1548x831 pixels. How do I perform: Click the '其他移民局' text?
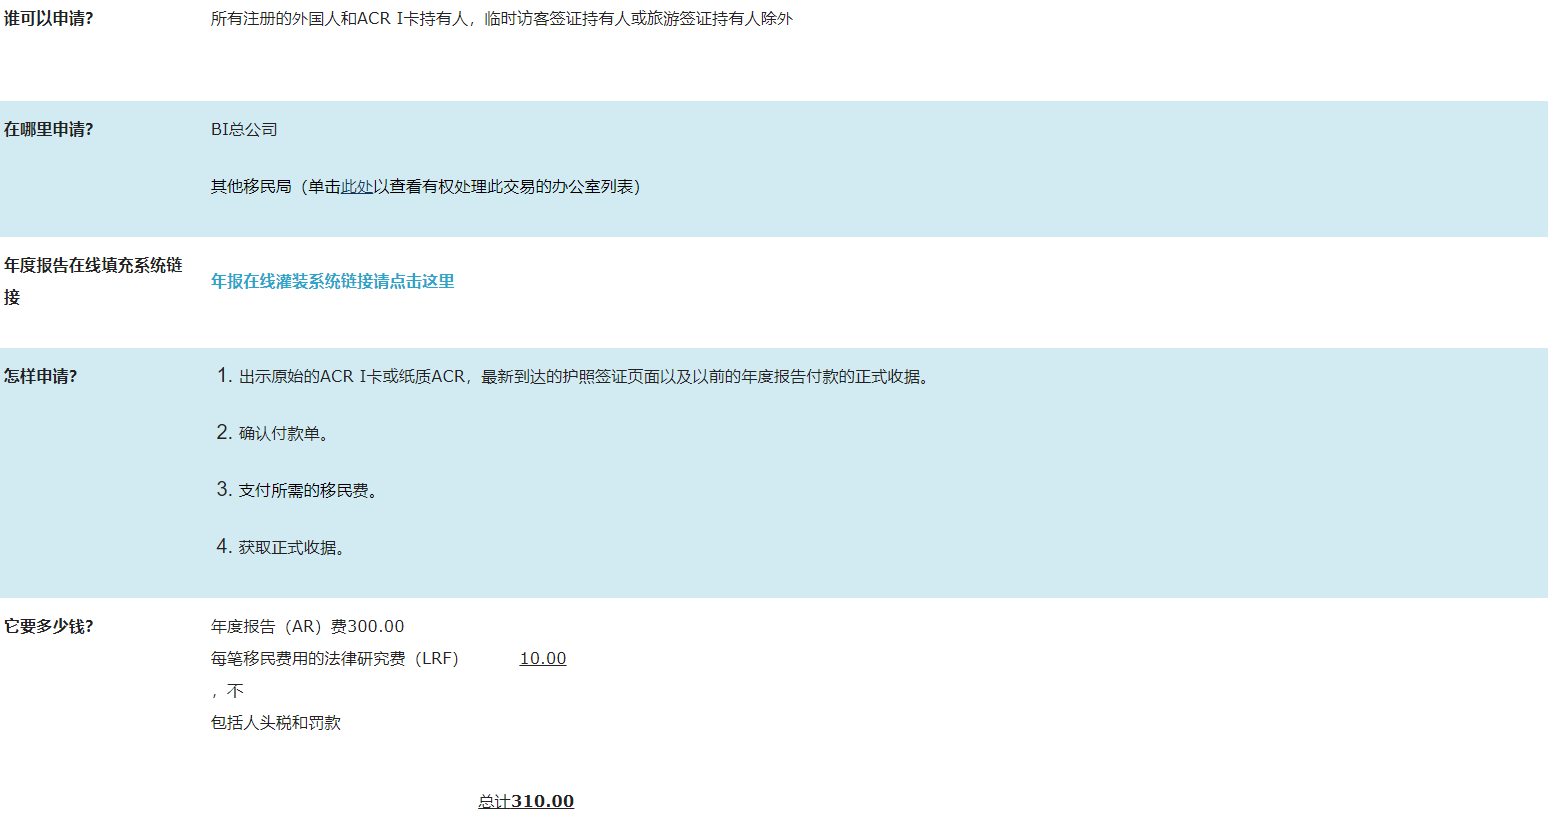(x=250, y=187)
